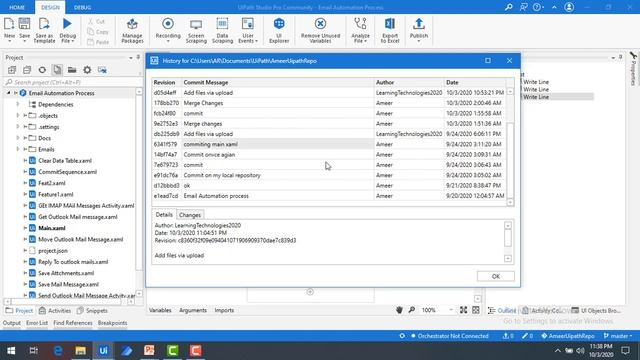The image size is (640, 360).
Task: Open the Arguments panel
Action: 193,310
